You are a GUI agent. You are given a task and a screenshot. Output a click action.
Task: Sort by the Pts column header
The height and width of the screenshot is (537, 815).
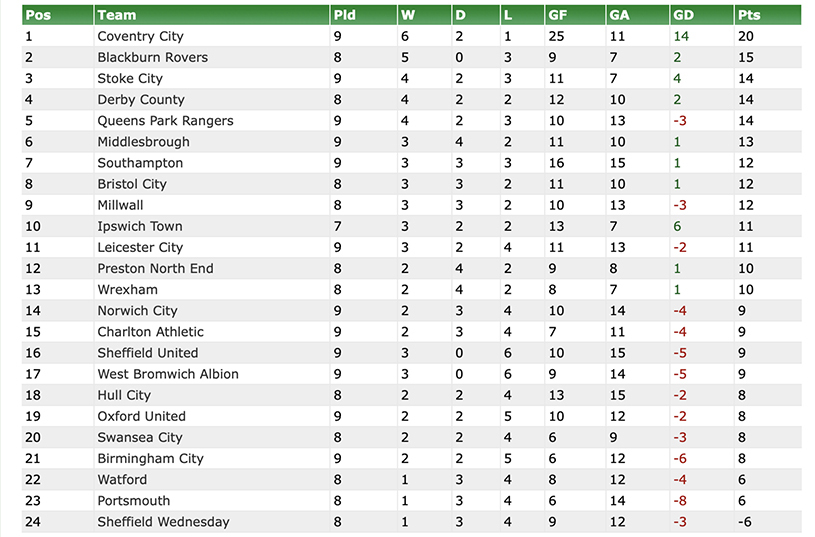pyautogui.click(x=748, y=15)
